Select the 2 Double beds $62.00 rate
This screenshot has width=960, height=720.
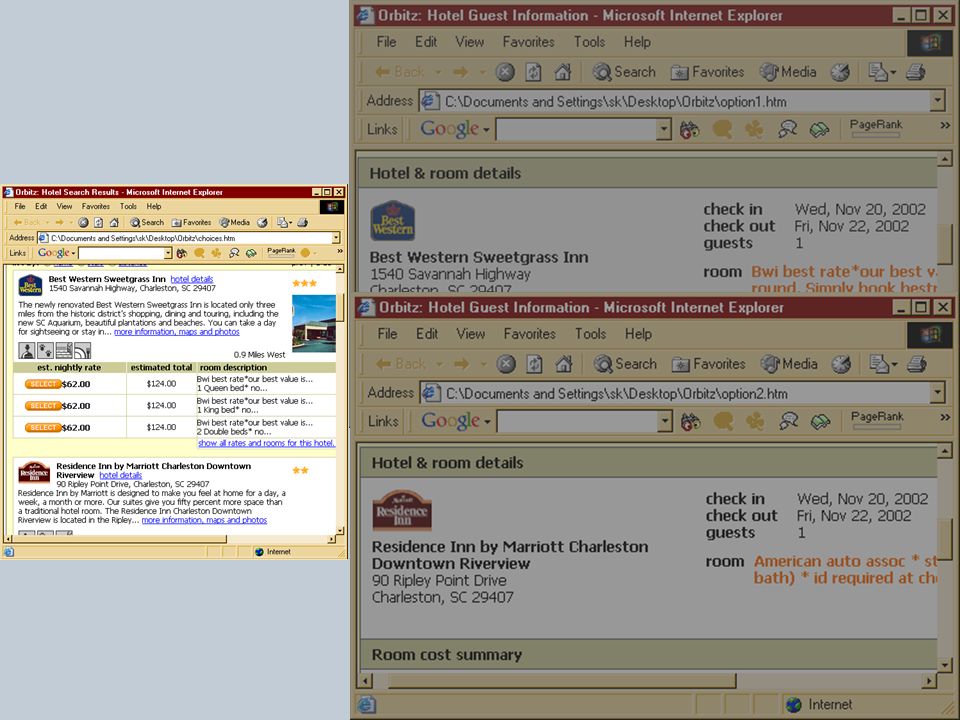pyautogui.click(x=43, y=427)
